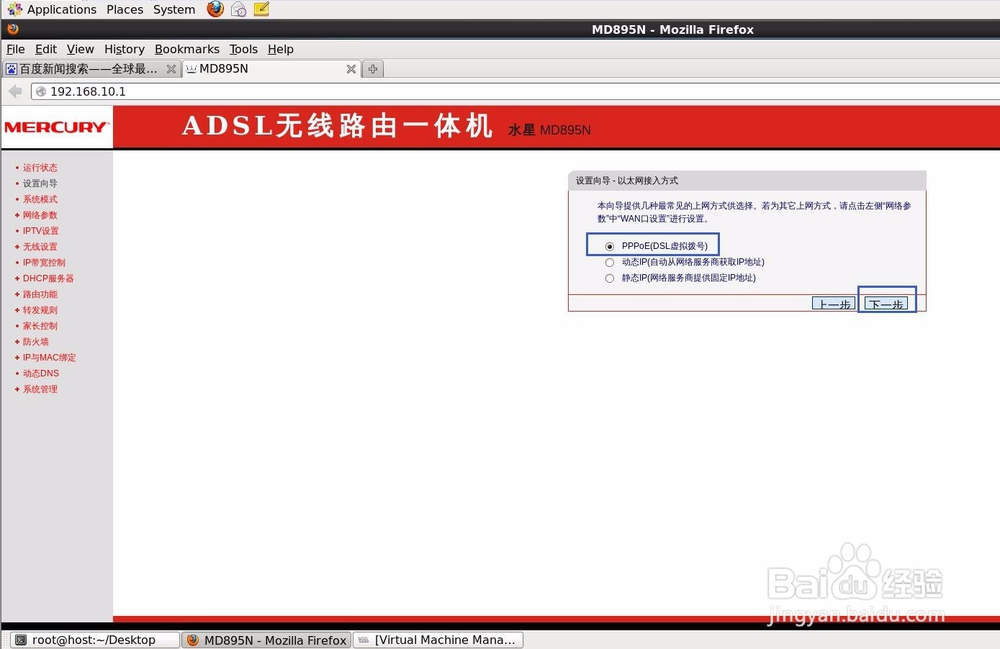Image resolution: width=1000 pixels, height=649 pixels.
Task: Select 动态IP radio option
Action: point(610,262)
